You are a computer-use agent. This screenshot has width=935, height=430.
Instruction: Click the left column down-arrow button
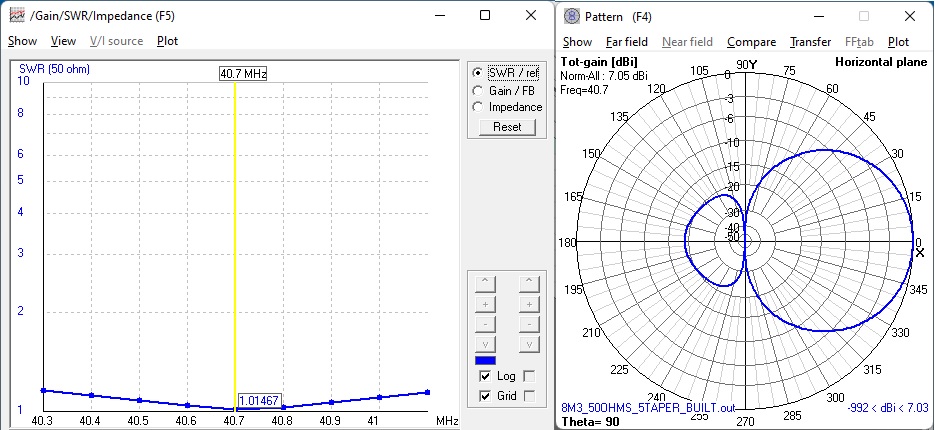[485, 345]
